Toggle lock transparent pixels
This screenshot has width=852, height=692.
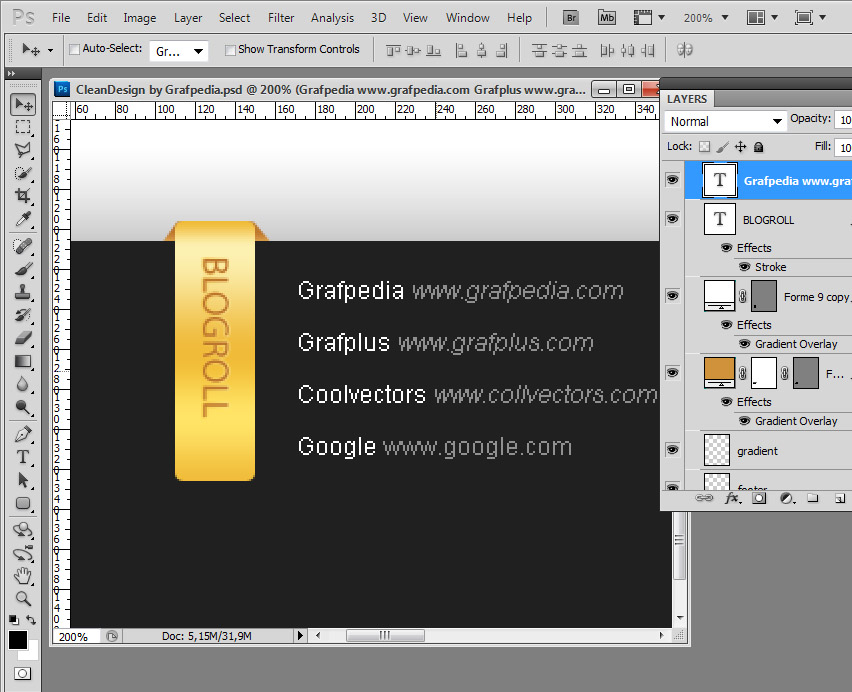pos(705,147)
